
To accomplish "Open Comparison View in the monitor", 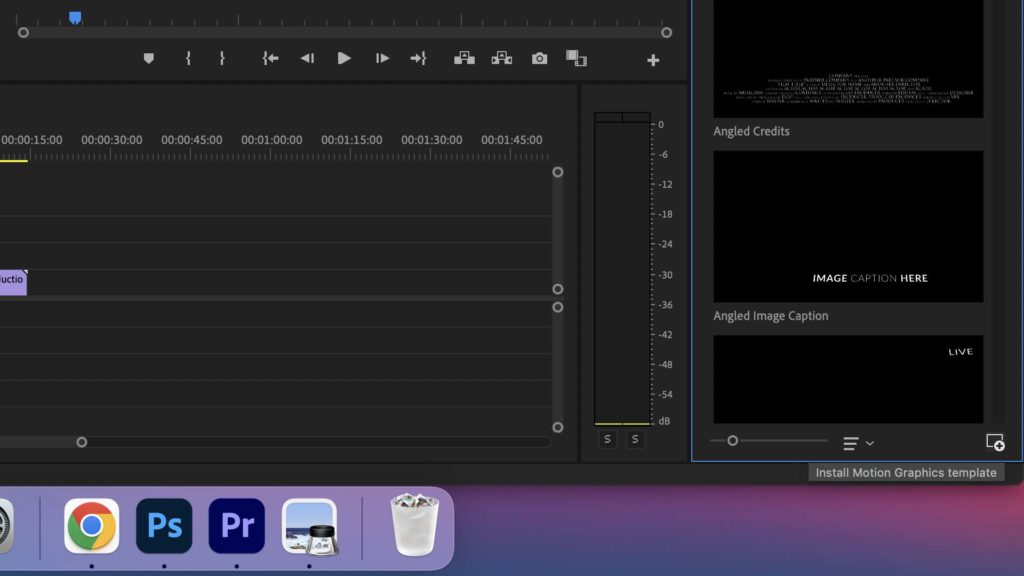I will tap(576, 59).
